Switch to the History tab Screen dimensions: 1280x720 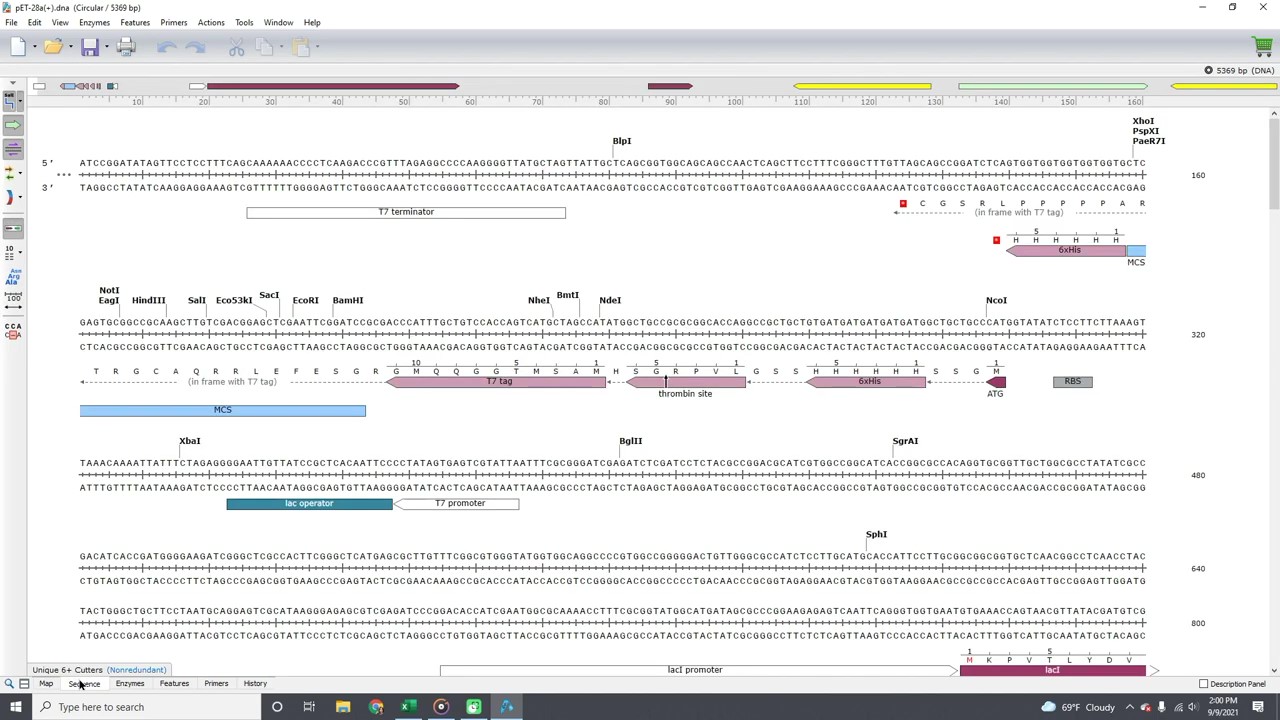[x=255, y=684]
